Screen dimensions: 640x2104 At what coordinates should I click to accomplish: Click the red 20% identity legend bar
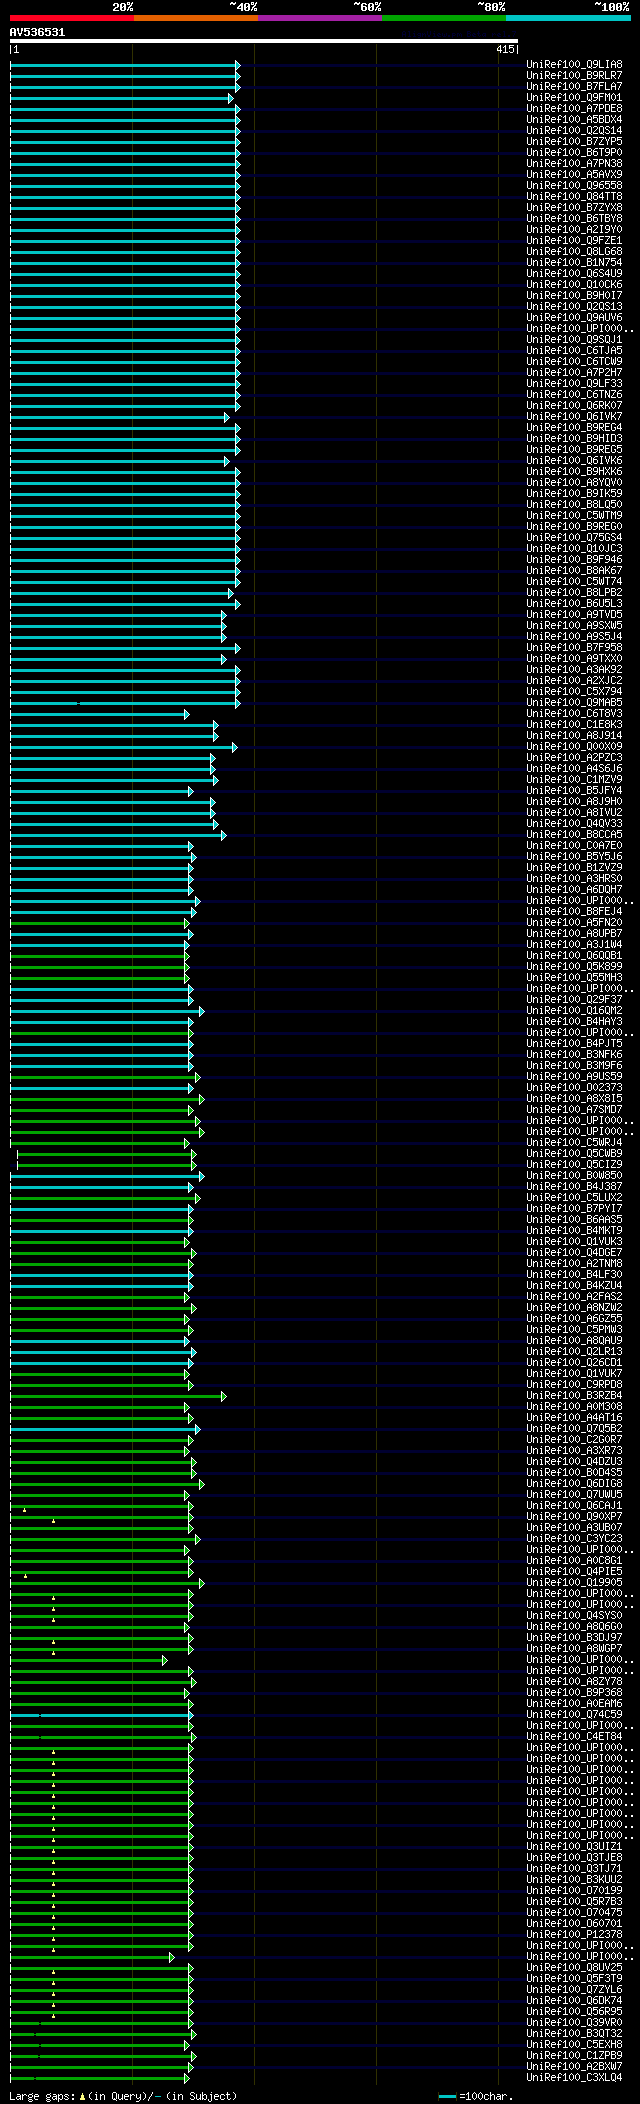click(x=71, y=18)
